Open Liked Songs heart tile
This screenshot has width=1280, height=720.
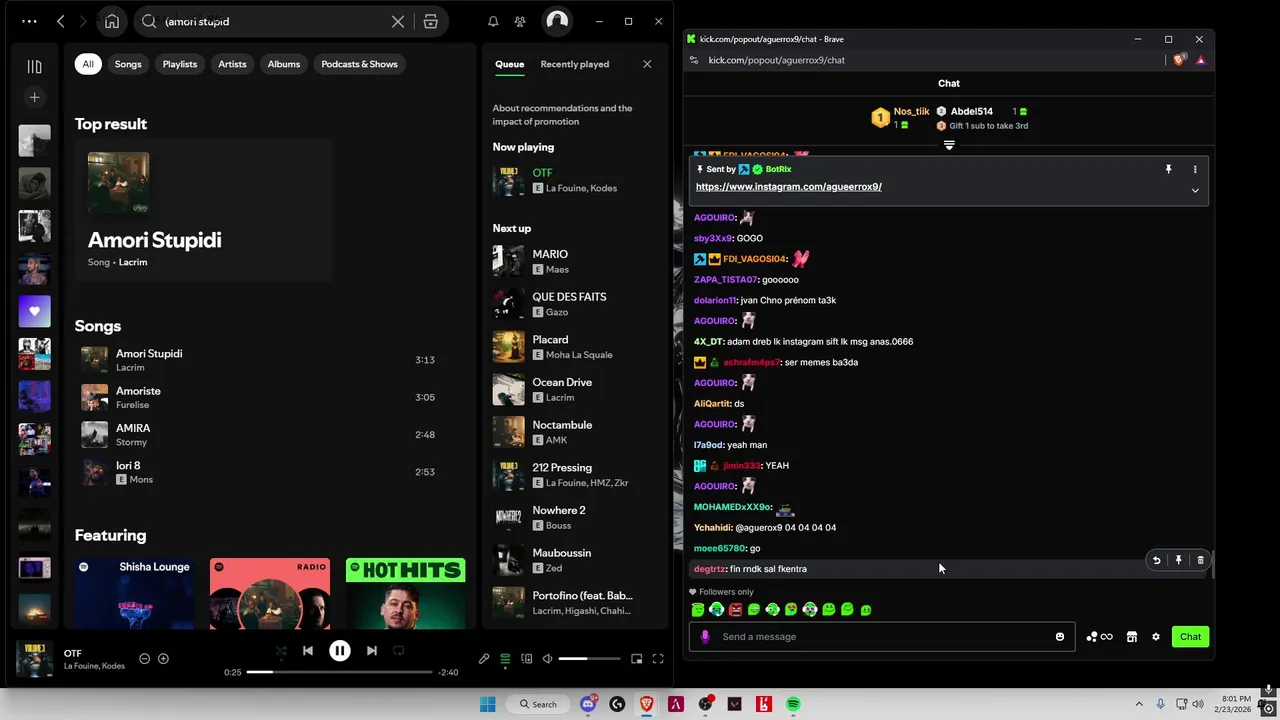(34, 311)
